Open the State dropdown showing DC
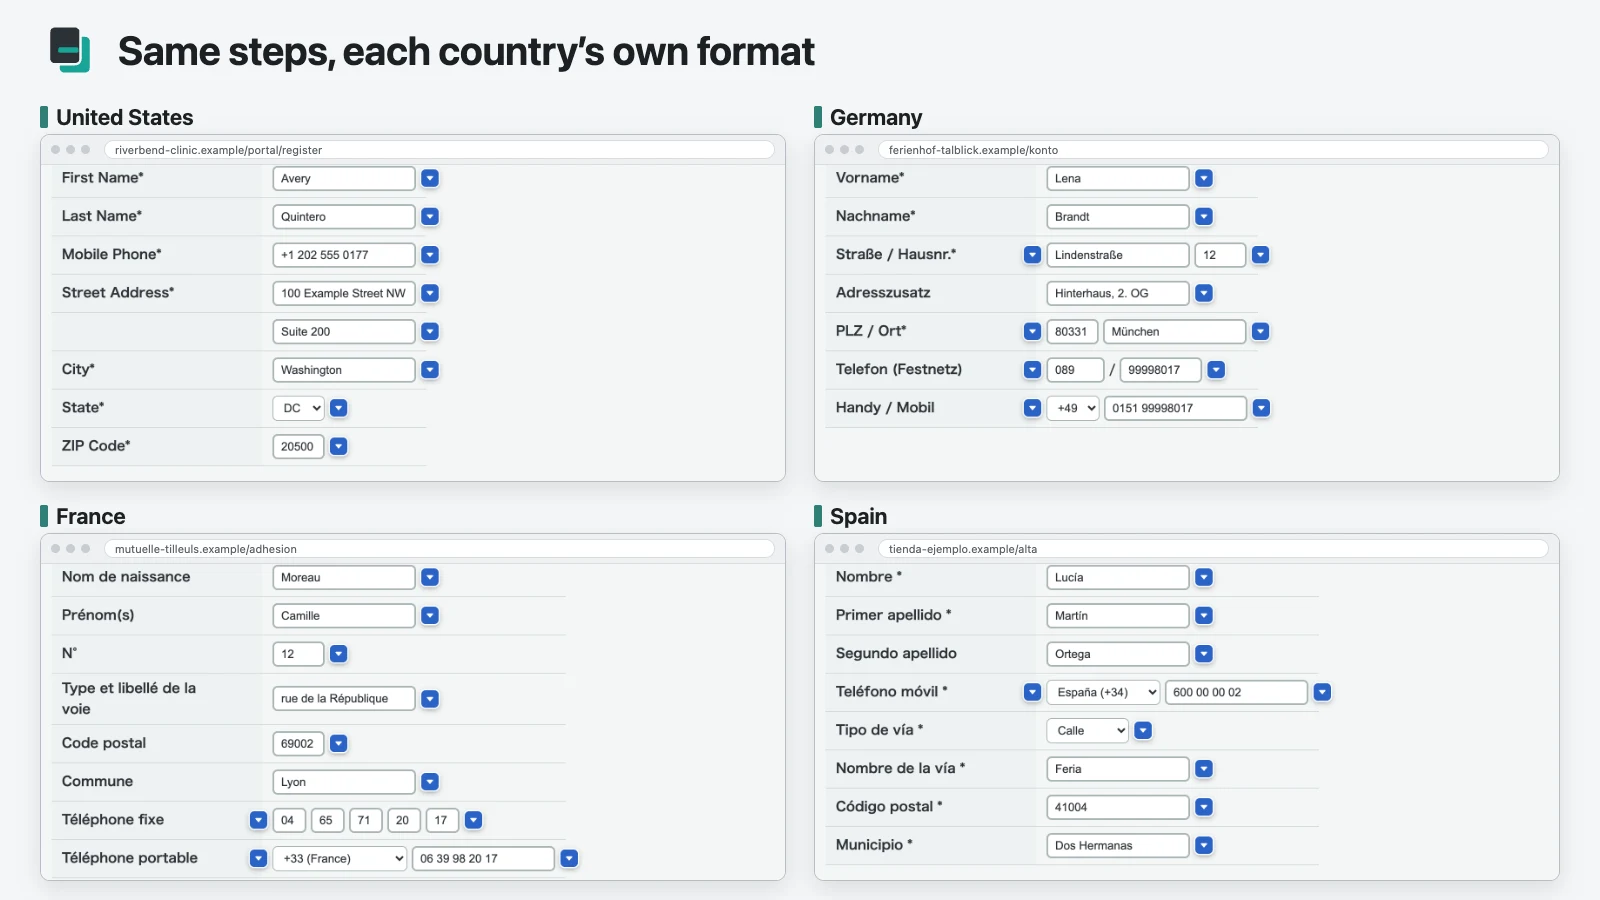 tap(299, 408)
